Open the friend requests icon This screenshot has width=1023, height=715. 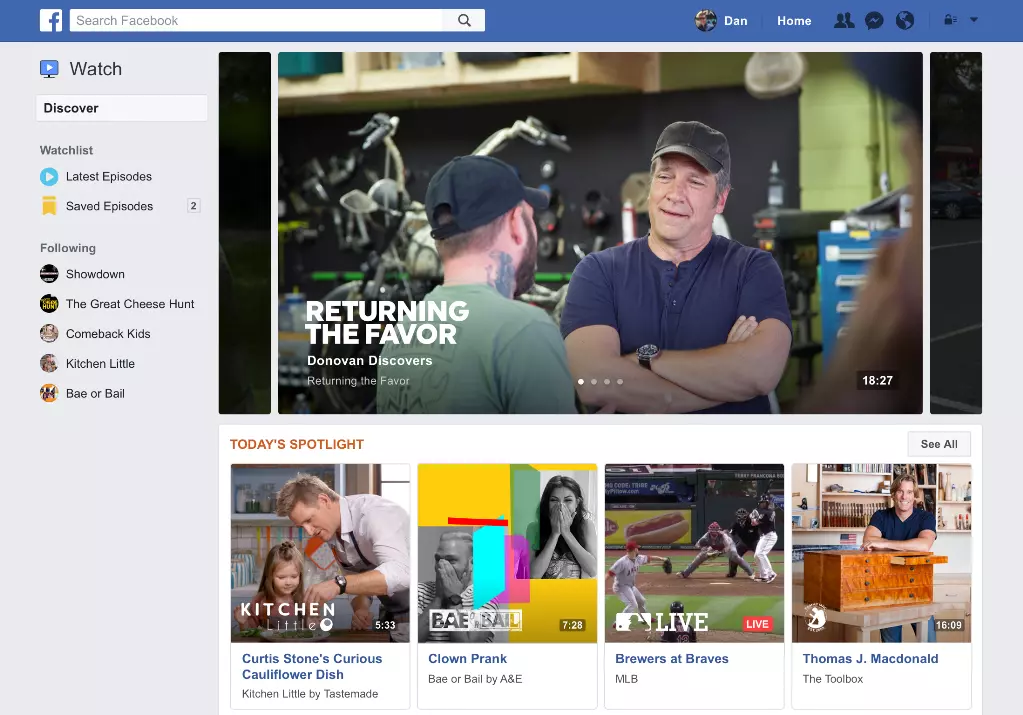coord(844,20)
